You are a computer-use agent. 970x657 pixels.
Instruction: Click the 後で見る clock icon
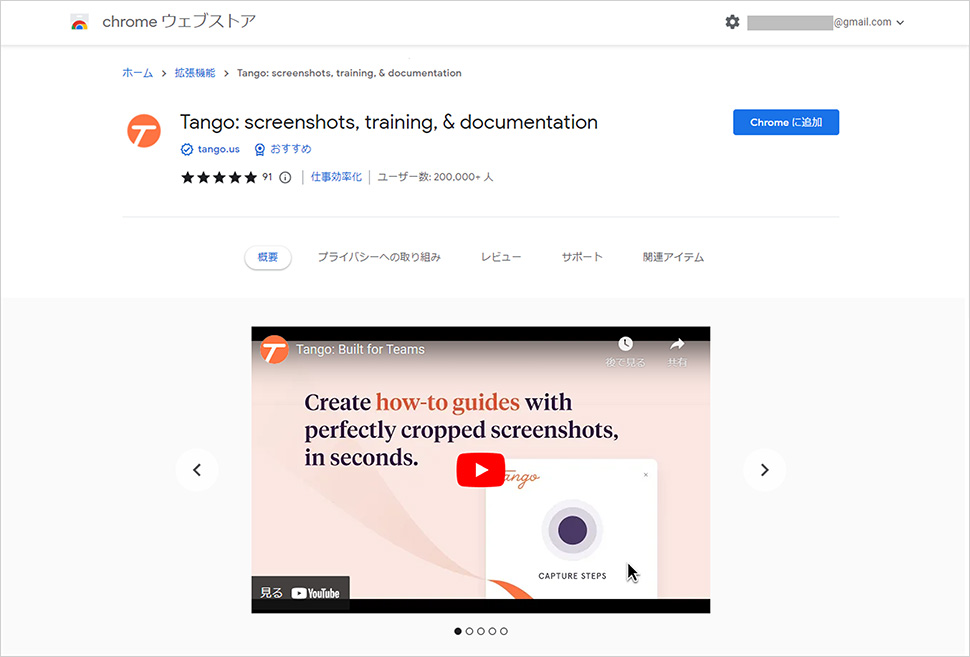point(625,344)
